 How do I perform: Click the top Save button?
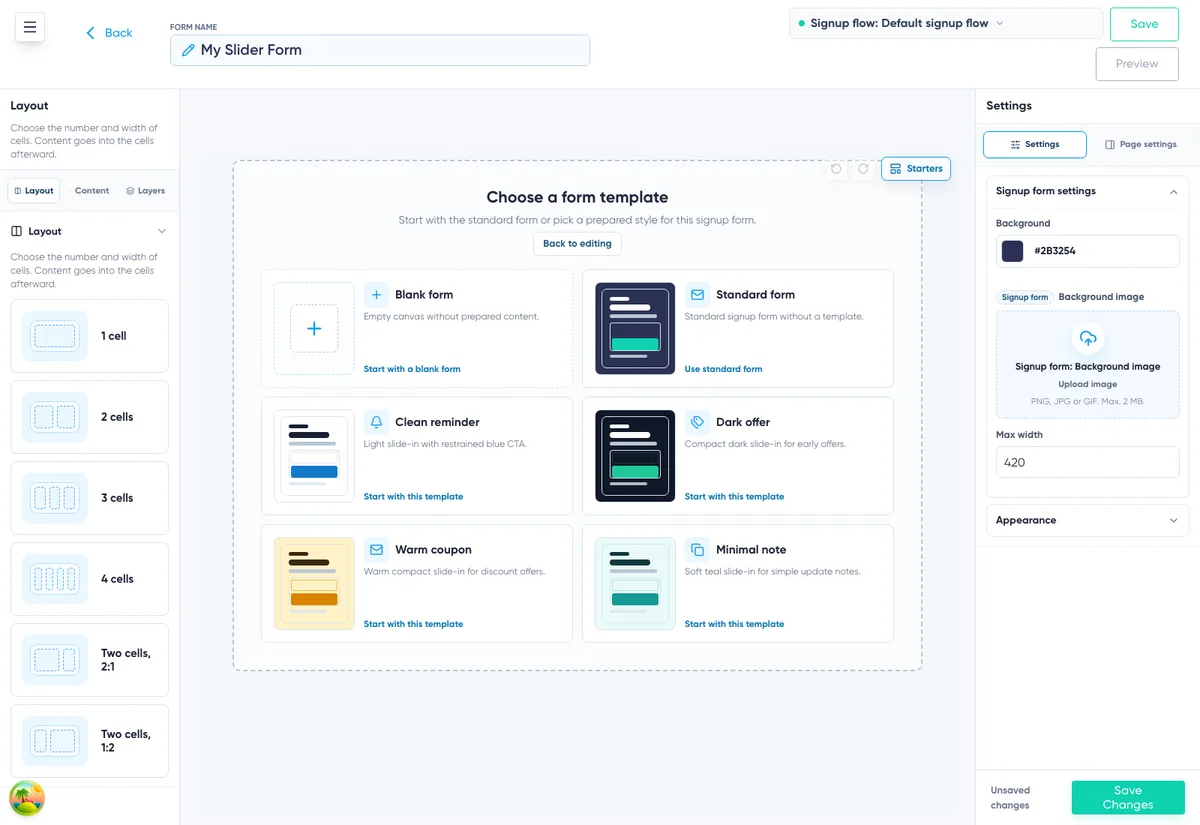[x=1144, y=24]
